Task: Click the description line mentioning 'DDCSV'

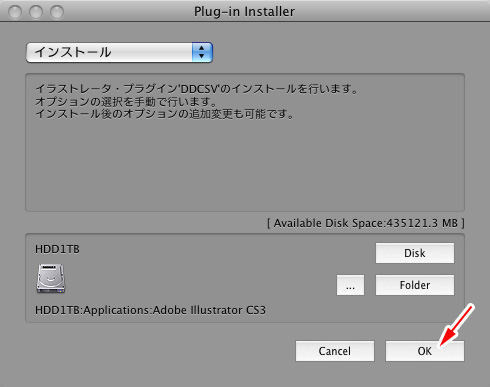Action: [197, 89]
